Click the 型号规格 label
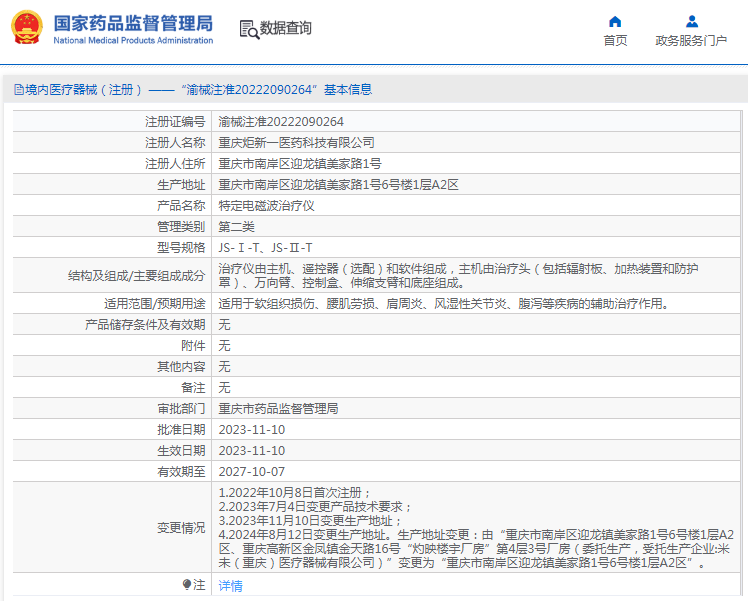 pos(181,248)
